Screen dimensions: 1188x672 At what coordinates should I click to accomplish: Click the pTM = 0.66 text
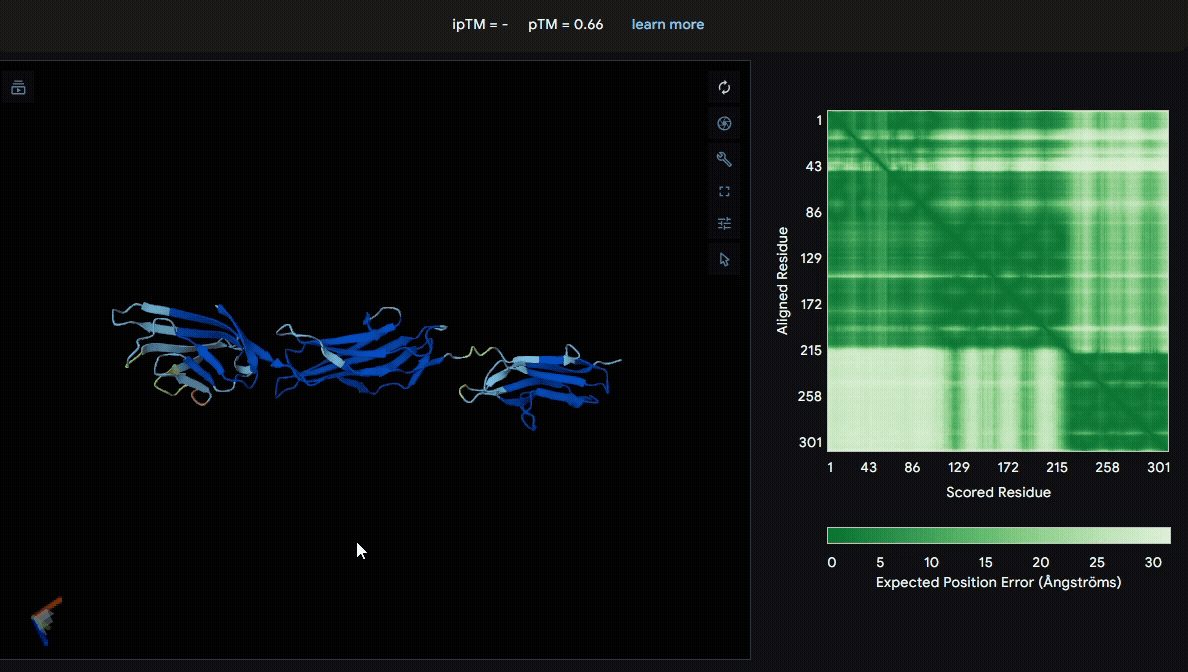[x=565, y=24]
